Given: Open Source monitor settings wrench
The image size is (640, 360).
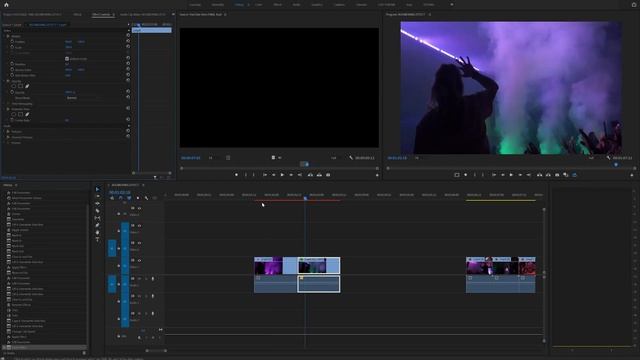Looking at the screenshot, I should pos(351,158).
